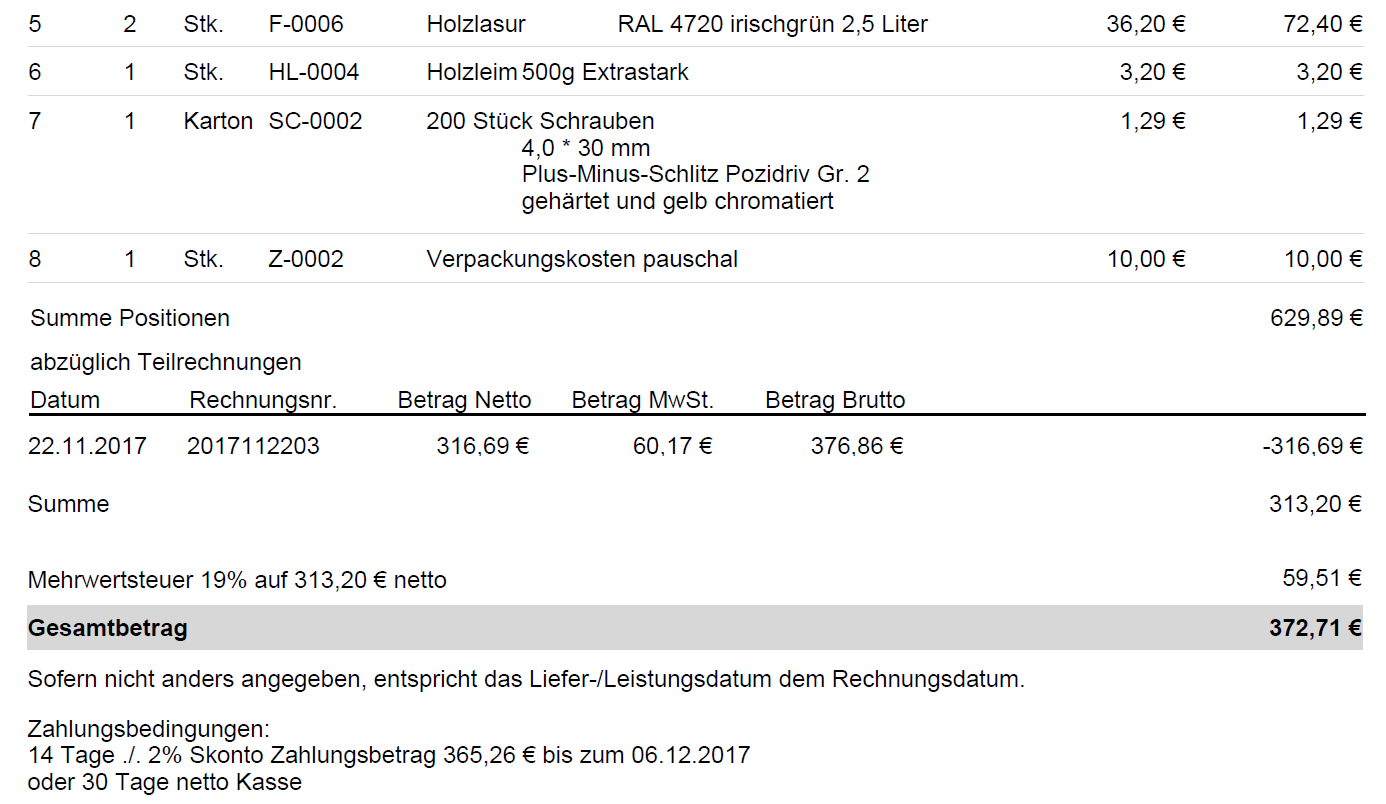
Task: Click the Betrag Netto column header
Action: pos(464,401)
